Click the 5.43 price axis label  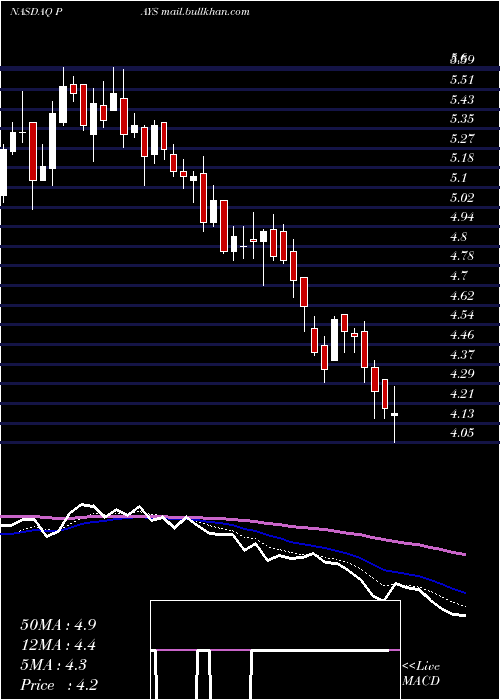[462, 100]
